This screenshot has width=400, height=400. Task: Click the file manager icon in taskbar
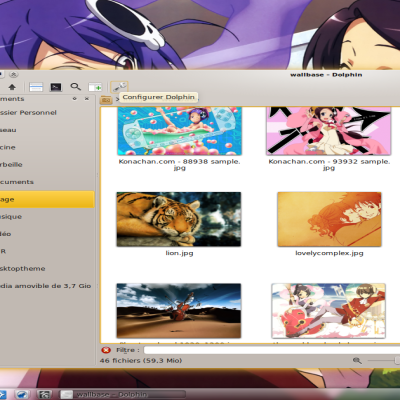point(44,395)
